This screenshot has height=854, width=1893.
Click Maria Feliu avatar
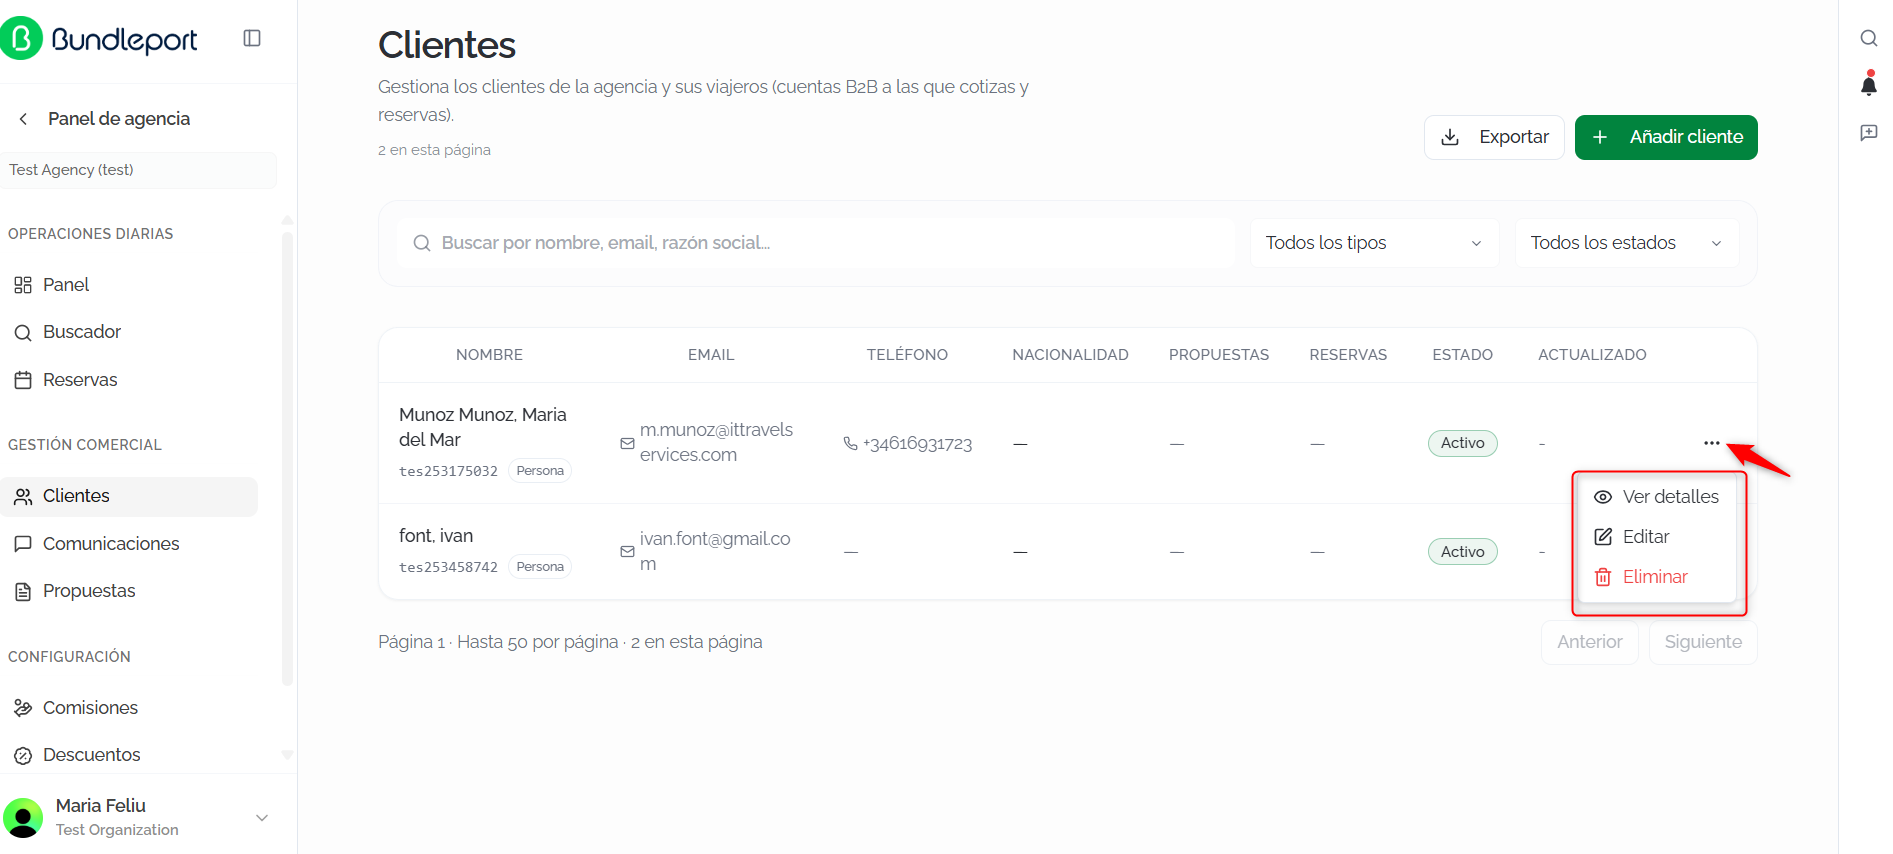pos(23,818)
